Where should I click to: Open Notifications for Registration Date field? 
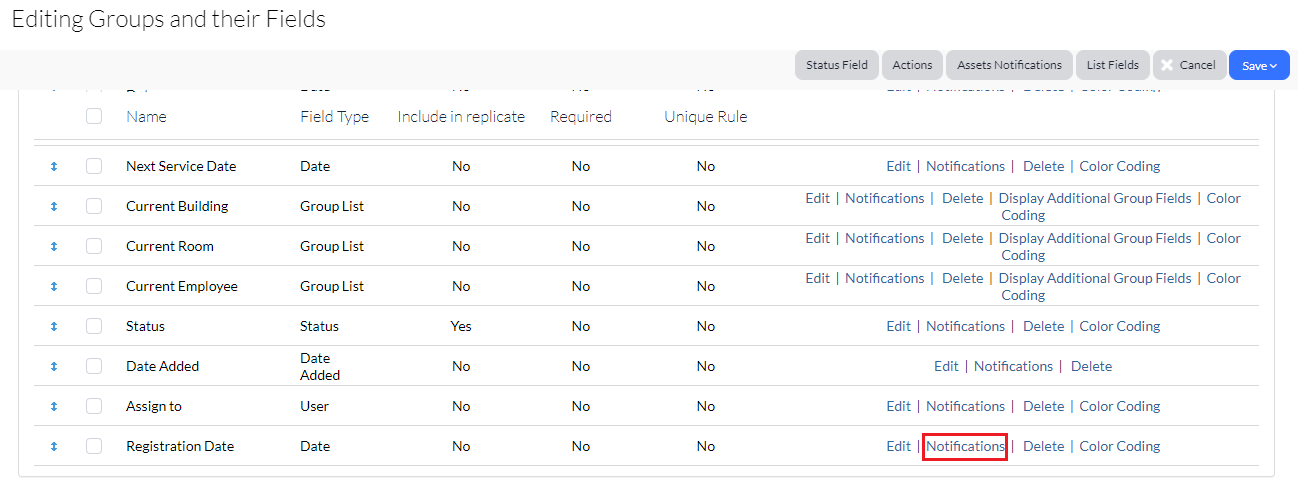coord(965,446)
